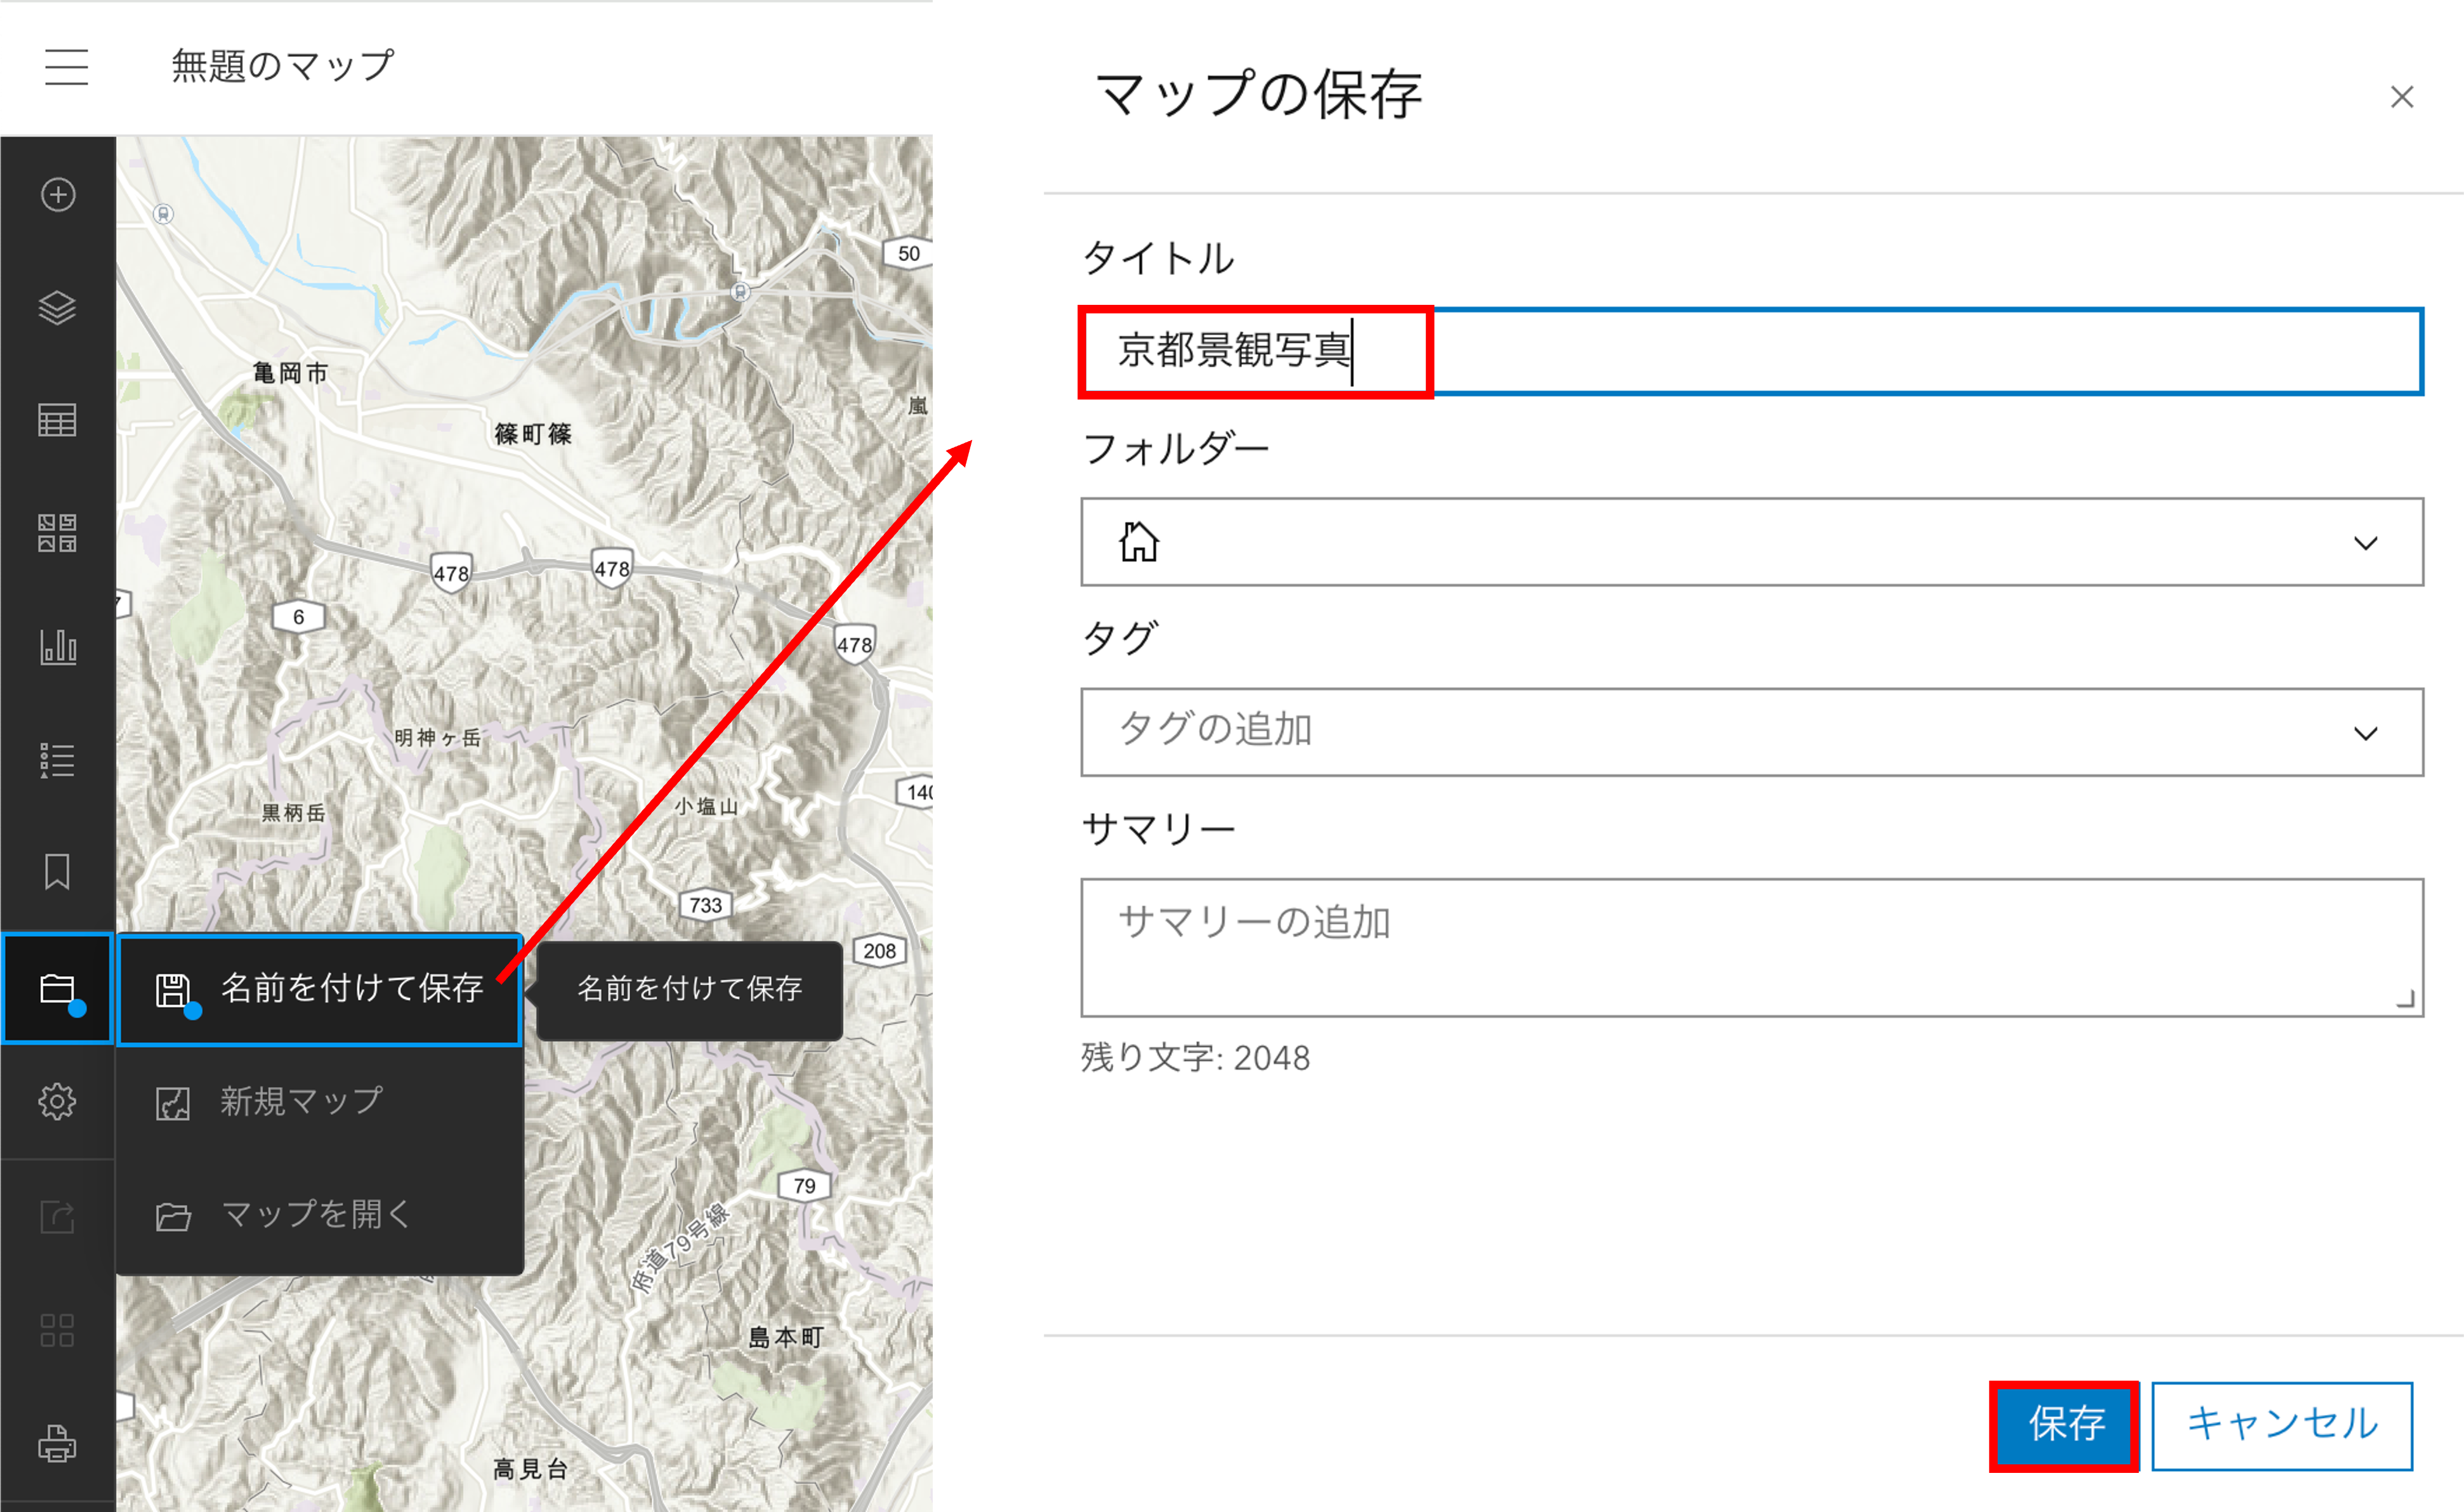The width and height of the screenshot is (2464, 1512).
Task: Click the 府道79号線 road label
Action: 681,1248
